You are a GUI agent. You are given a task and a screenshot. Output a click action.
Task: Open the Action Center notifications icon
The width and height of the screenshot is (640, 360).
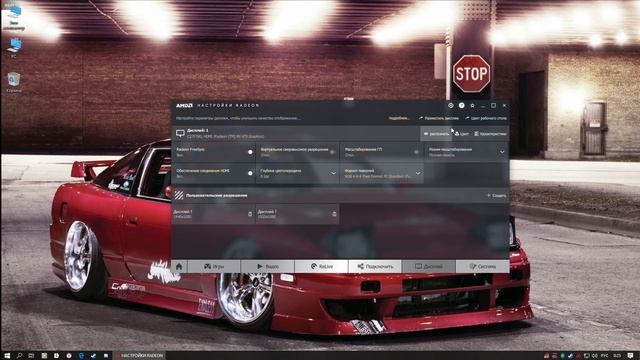pyautogui.click(x=630, y=356)
